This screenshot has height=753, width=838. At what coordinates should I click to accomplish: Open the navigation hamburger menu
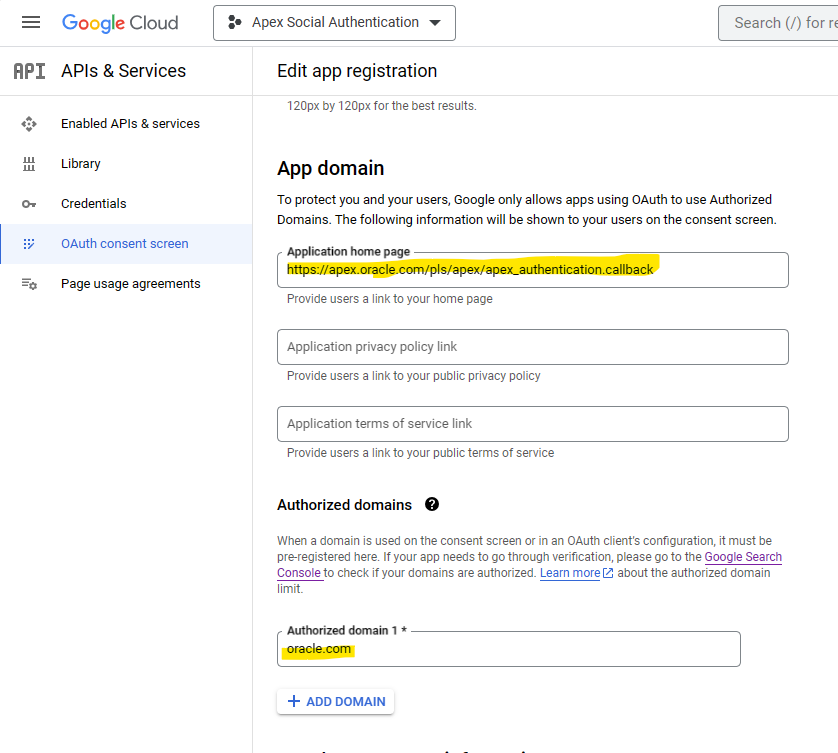[30, 22]
